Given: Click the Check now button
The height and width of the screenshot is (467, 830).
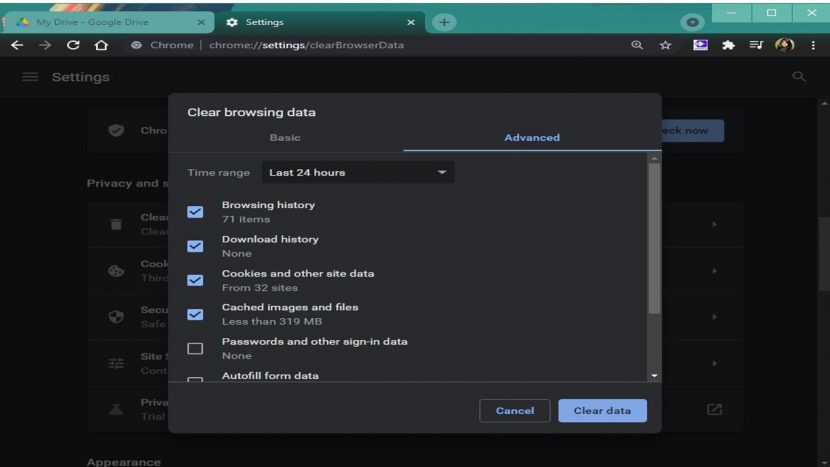Looking at the screenshot, I should coord(692,130).
